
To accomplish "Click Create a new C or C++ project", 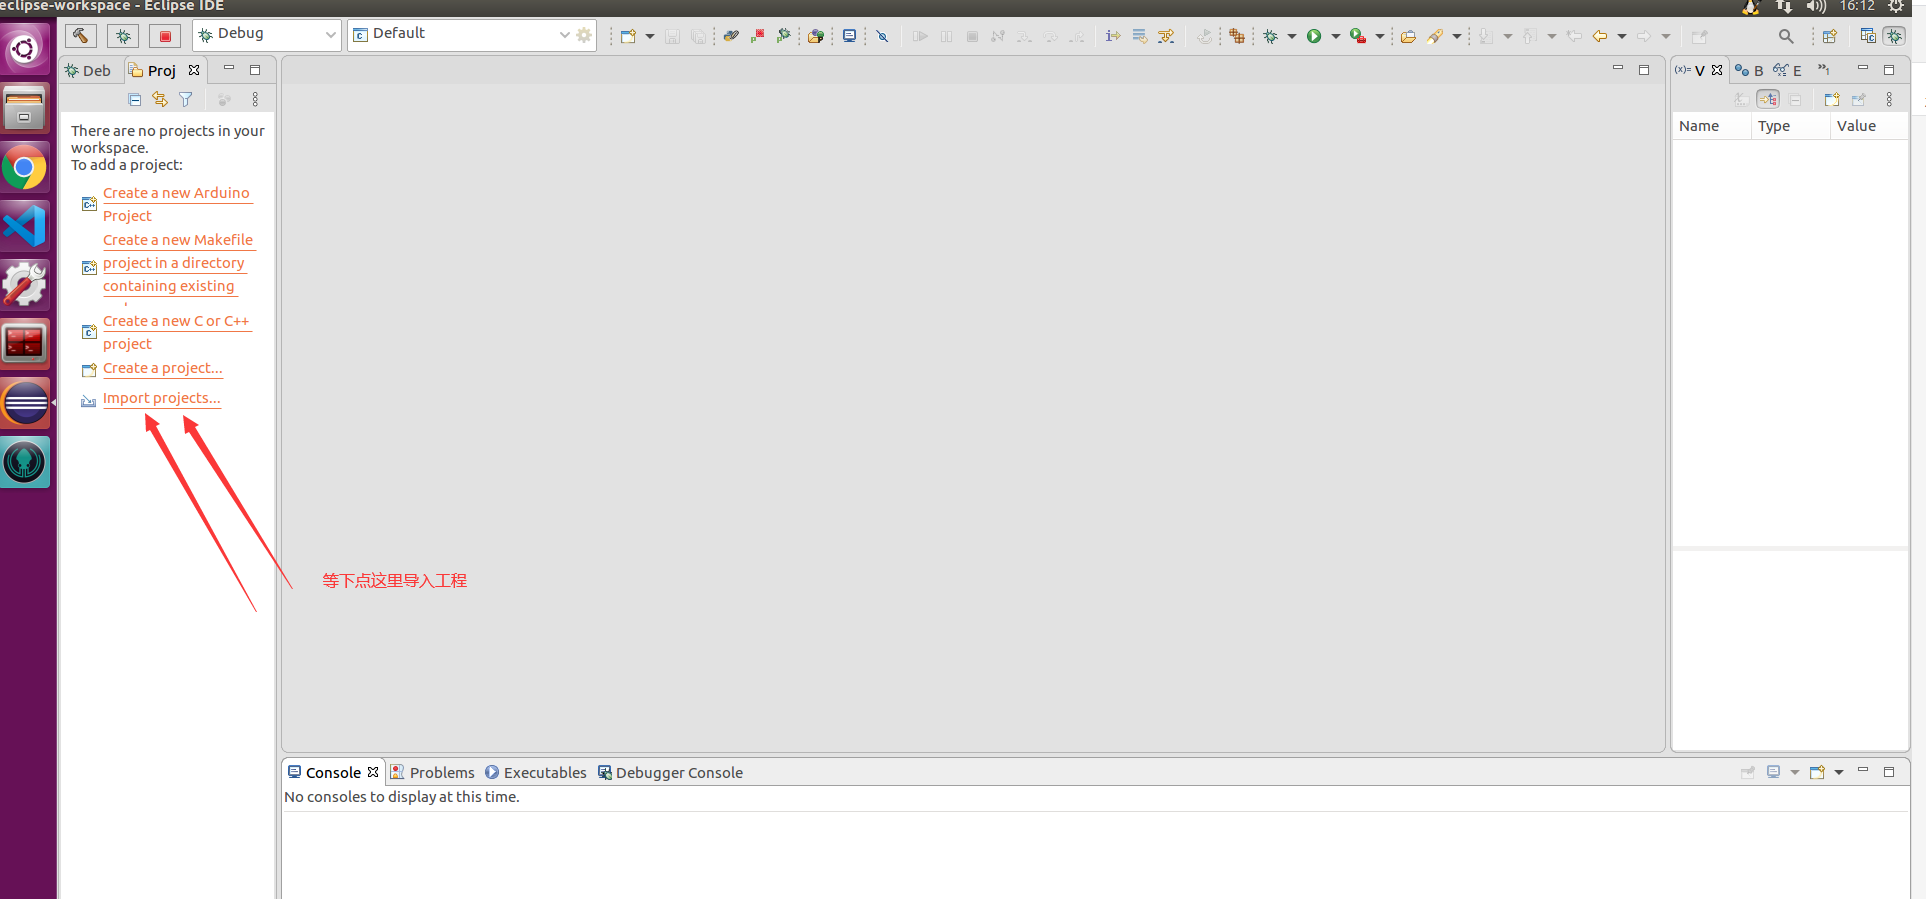I will [176, 332].
